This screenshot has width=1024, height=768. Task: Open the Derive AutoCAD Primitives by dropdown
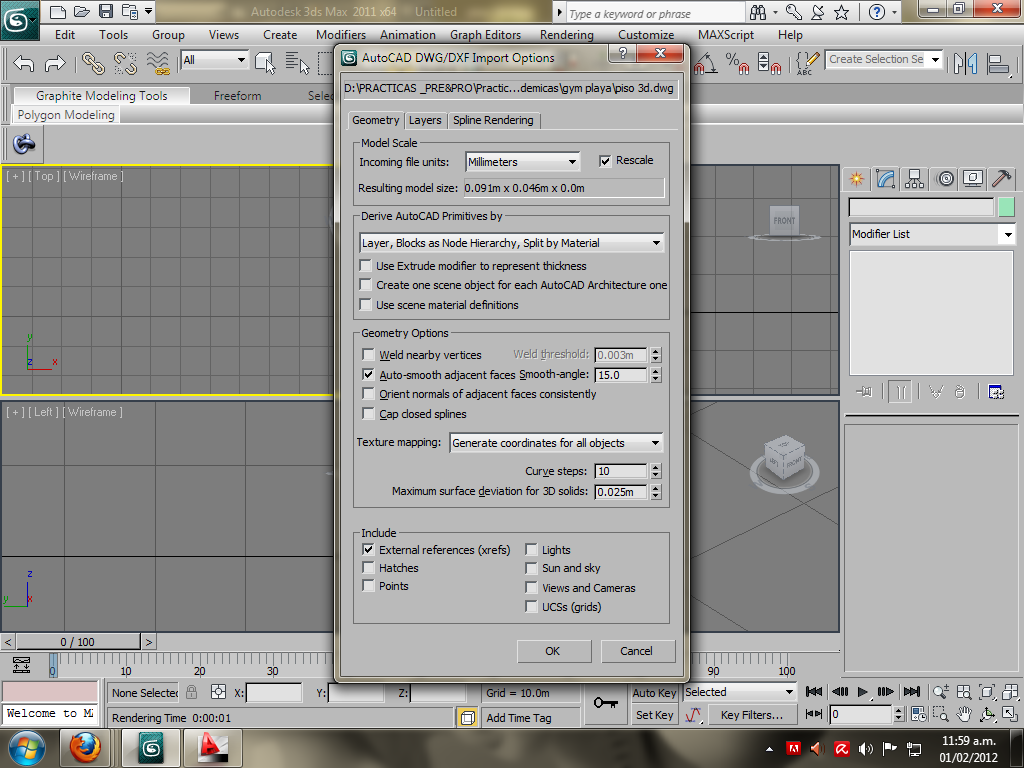511,243
